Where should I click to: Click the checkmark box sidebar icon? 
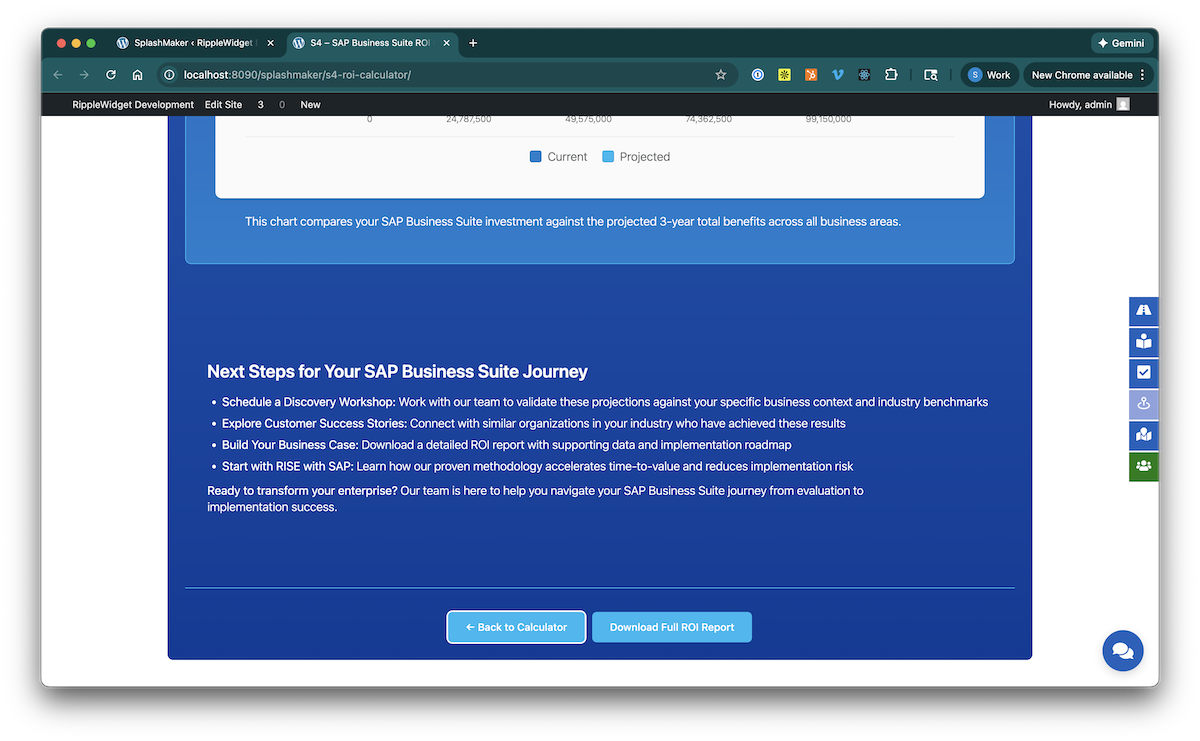pyautogui.click(x=1144, y=373)
